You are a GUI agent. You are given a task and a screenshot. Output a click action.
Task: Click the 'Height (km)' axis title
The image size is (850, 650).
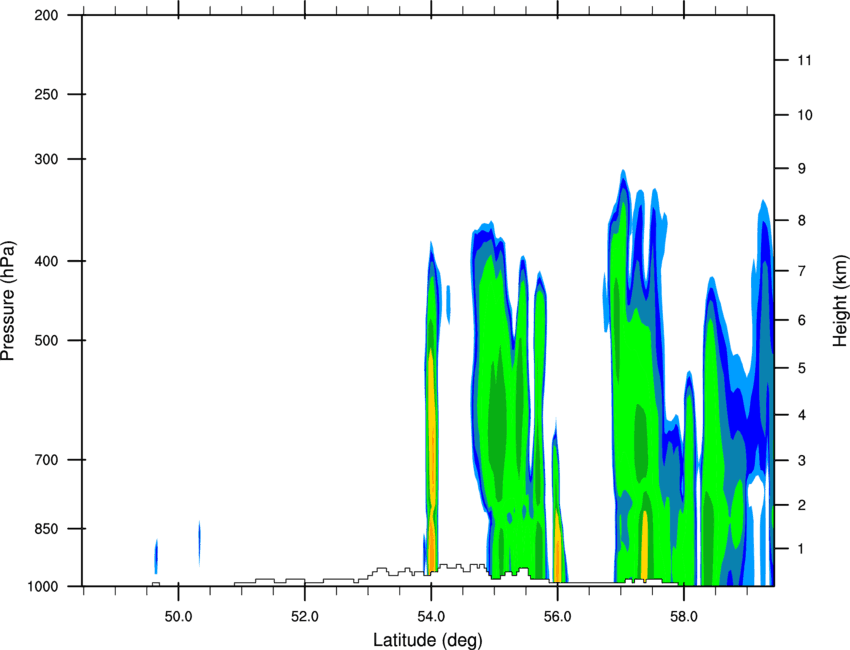840,301
